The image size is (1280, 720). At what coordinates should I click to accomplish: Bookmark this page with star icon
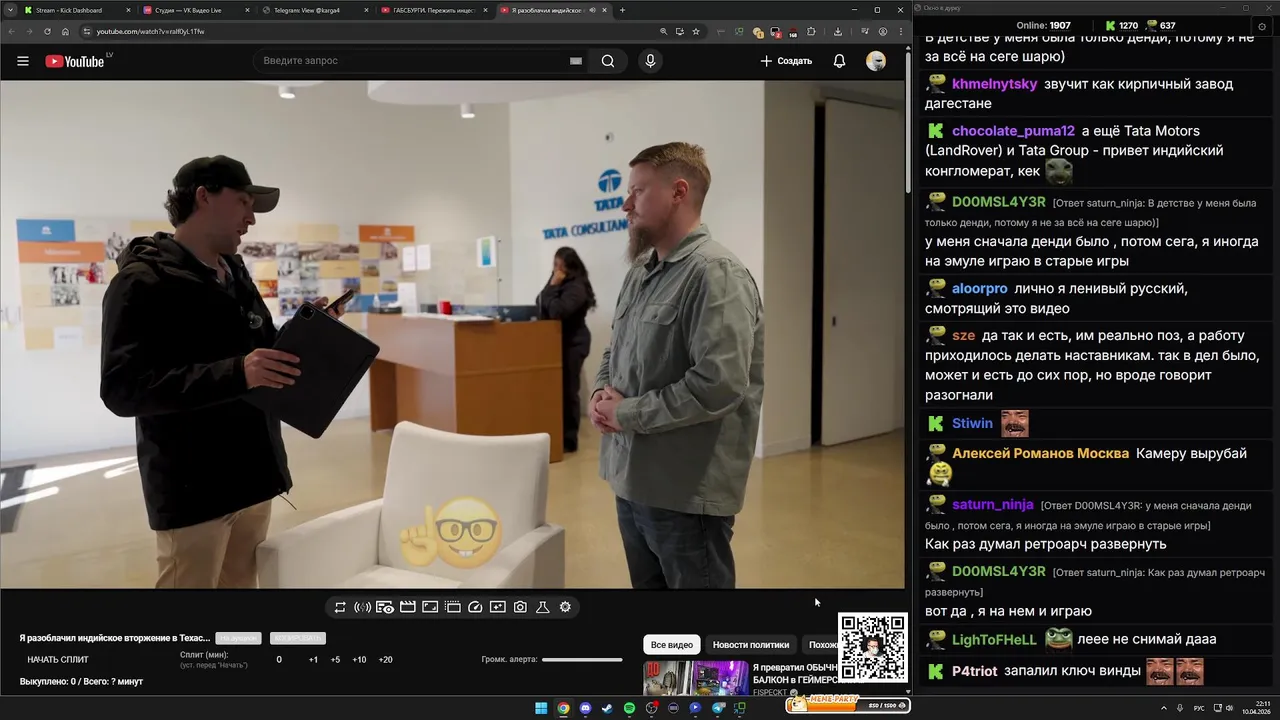[696, 31]
